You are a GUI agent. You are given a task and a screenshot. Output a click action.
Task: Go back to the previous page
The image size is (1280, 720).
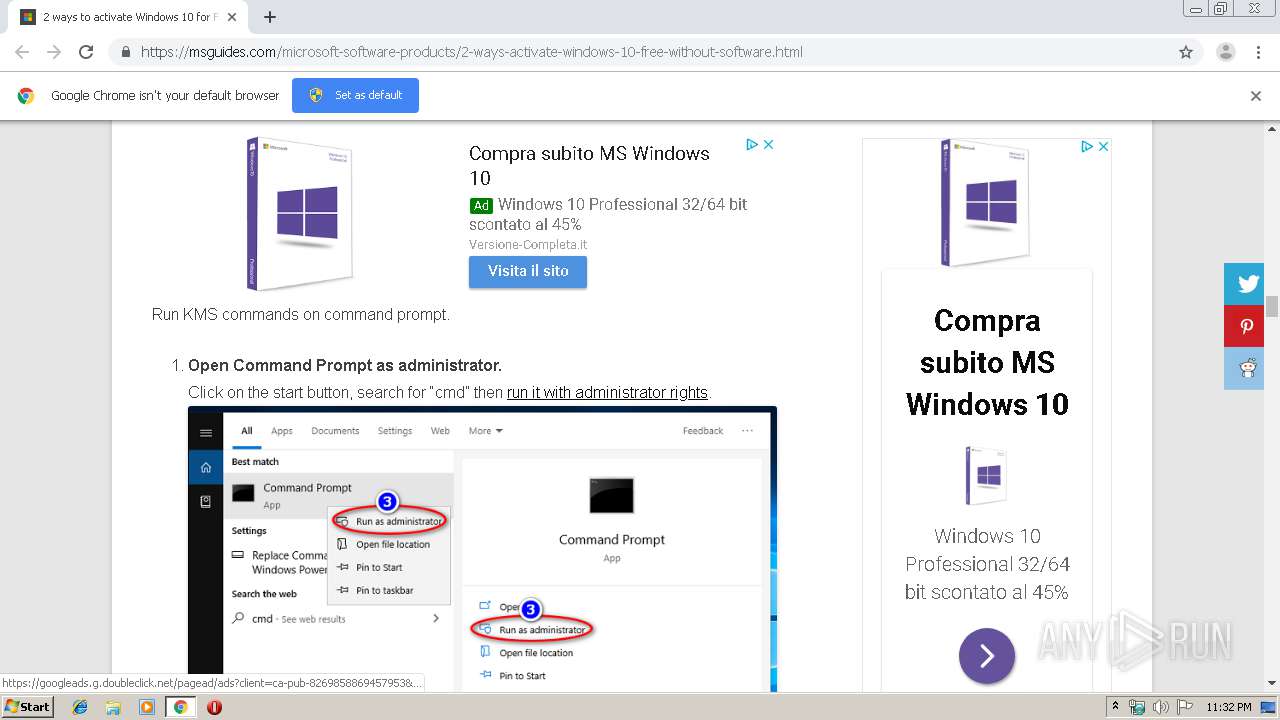22,52
